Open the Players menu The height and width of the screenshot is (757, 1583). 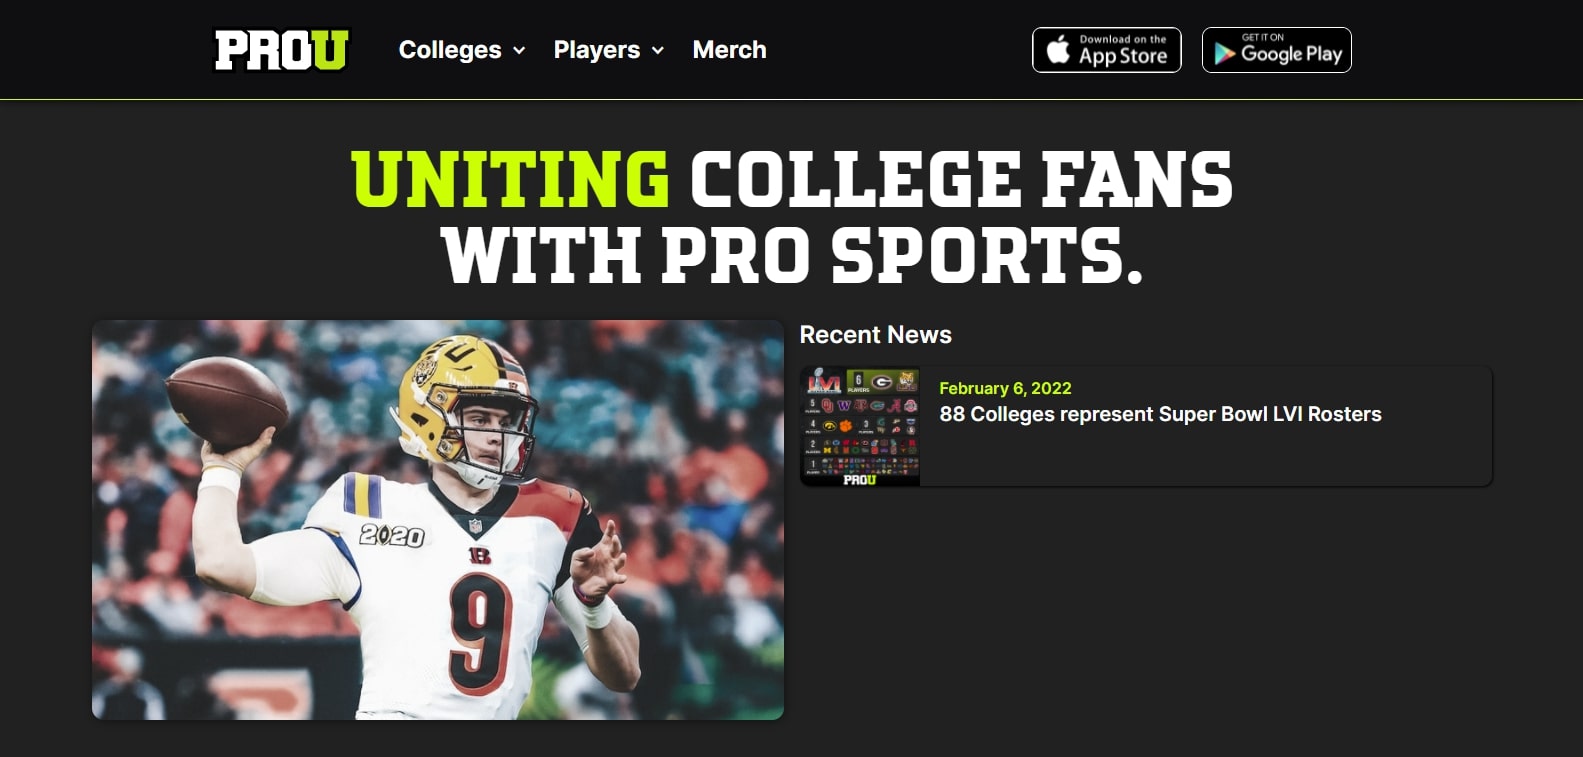coord(597,50)
